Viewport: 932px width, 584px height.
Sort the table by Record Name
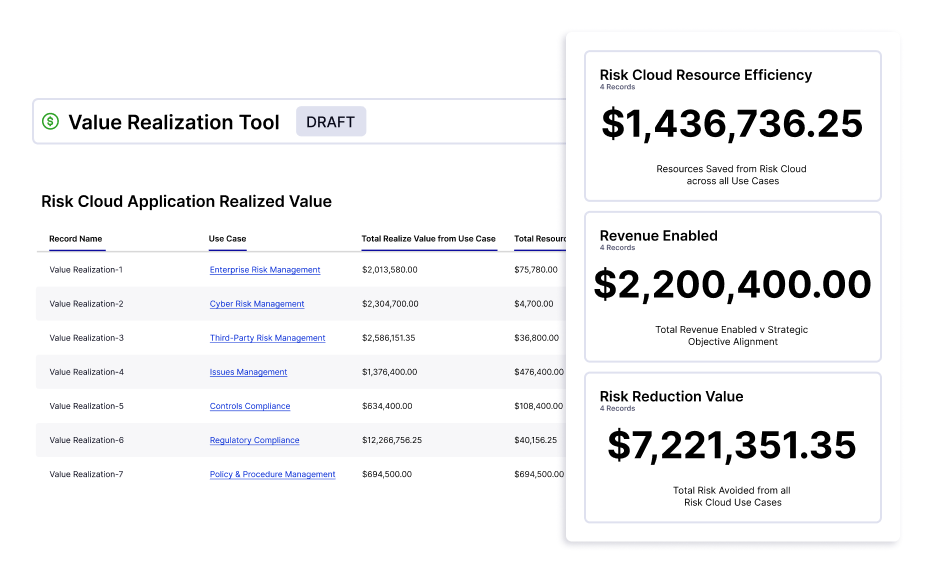coord(75,239)
